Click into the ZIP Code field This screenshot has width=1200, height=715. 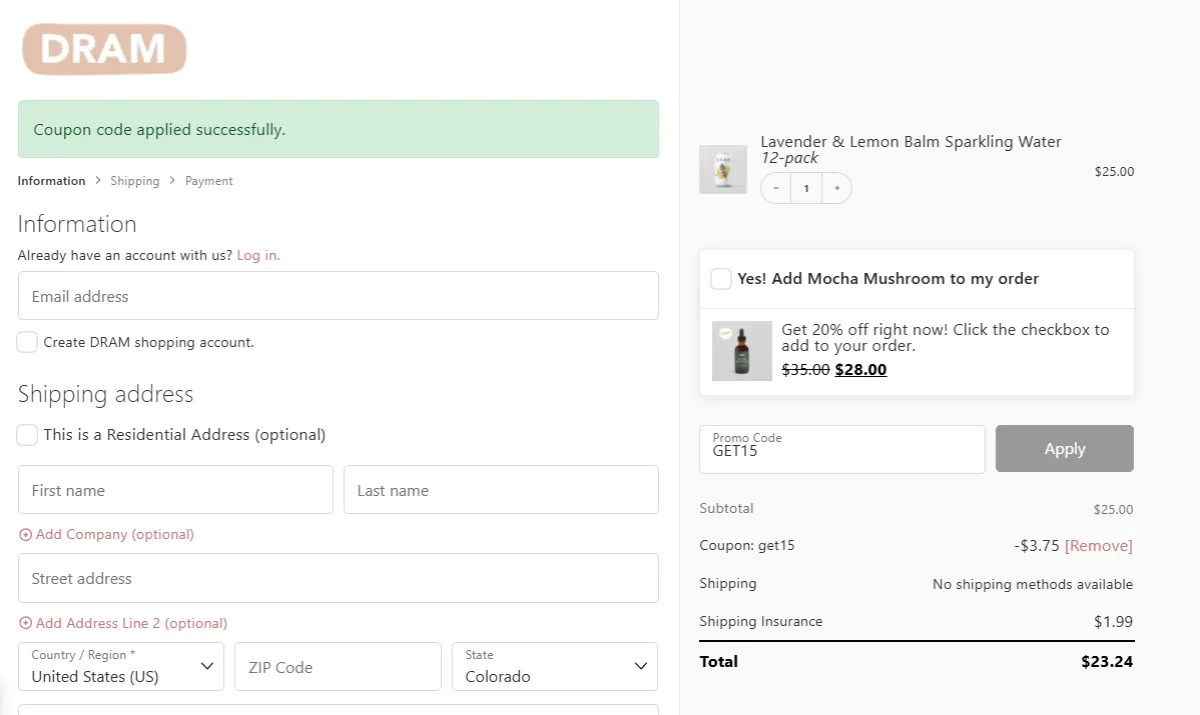[x=338, y=667]
